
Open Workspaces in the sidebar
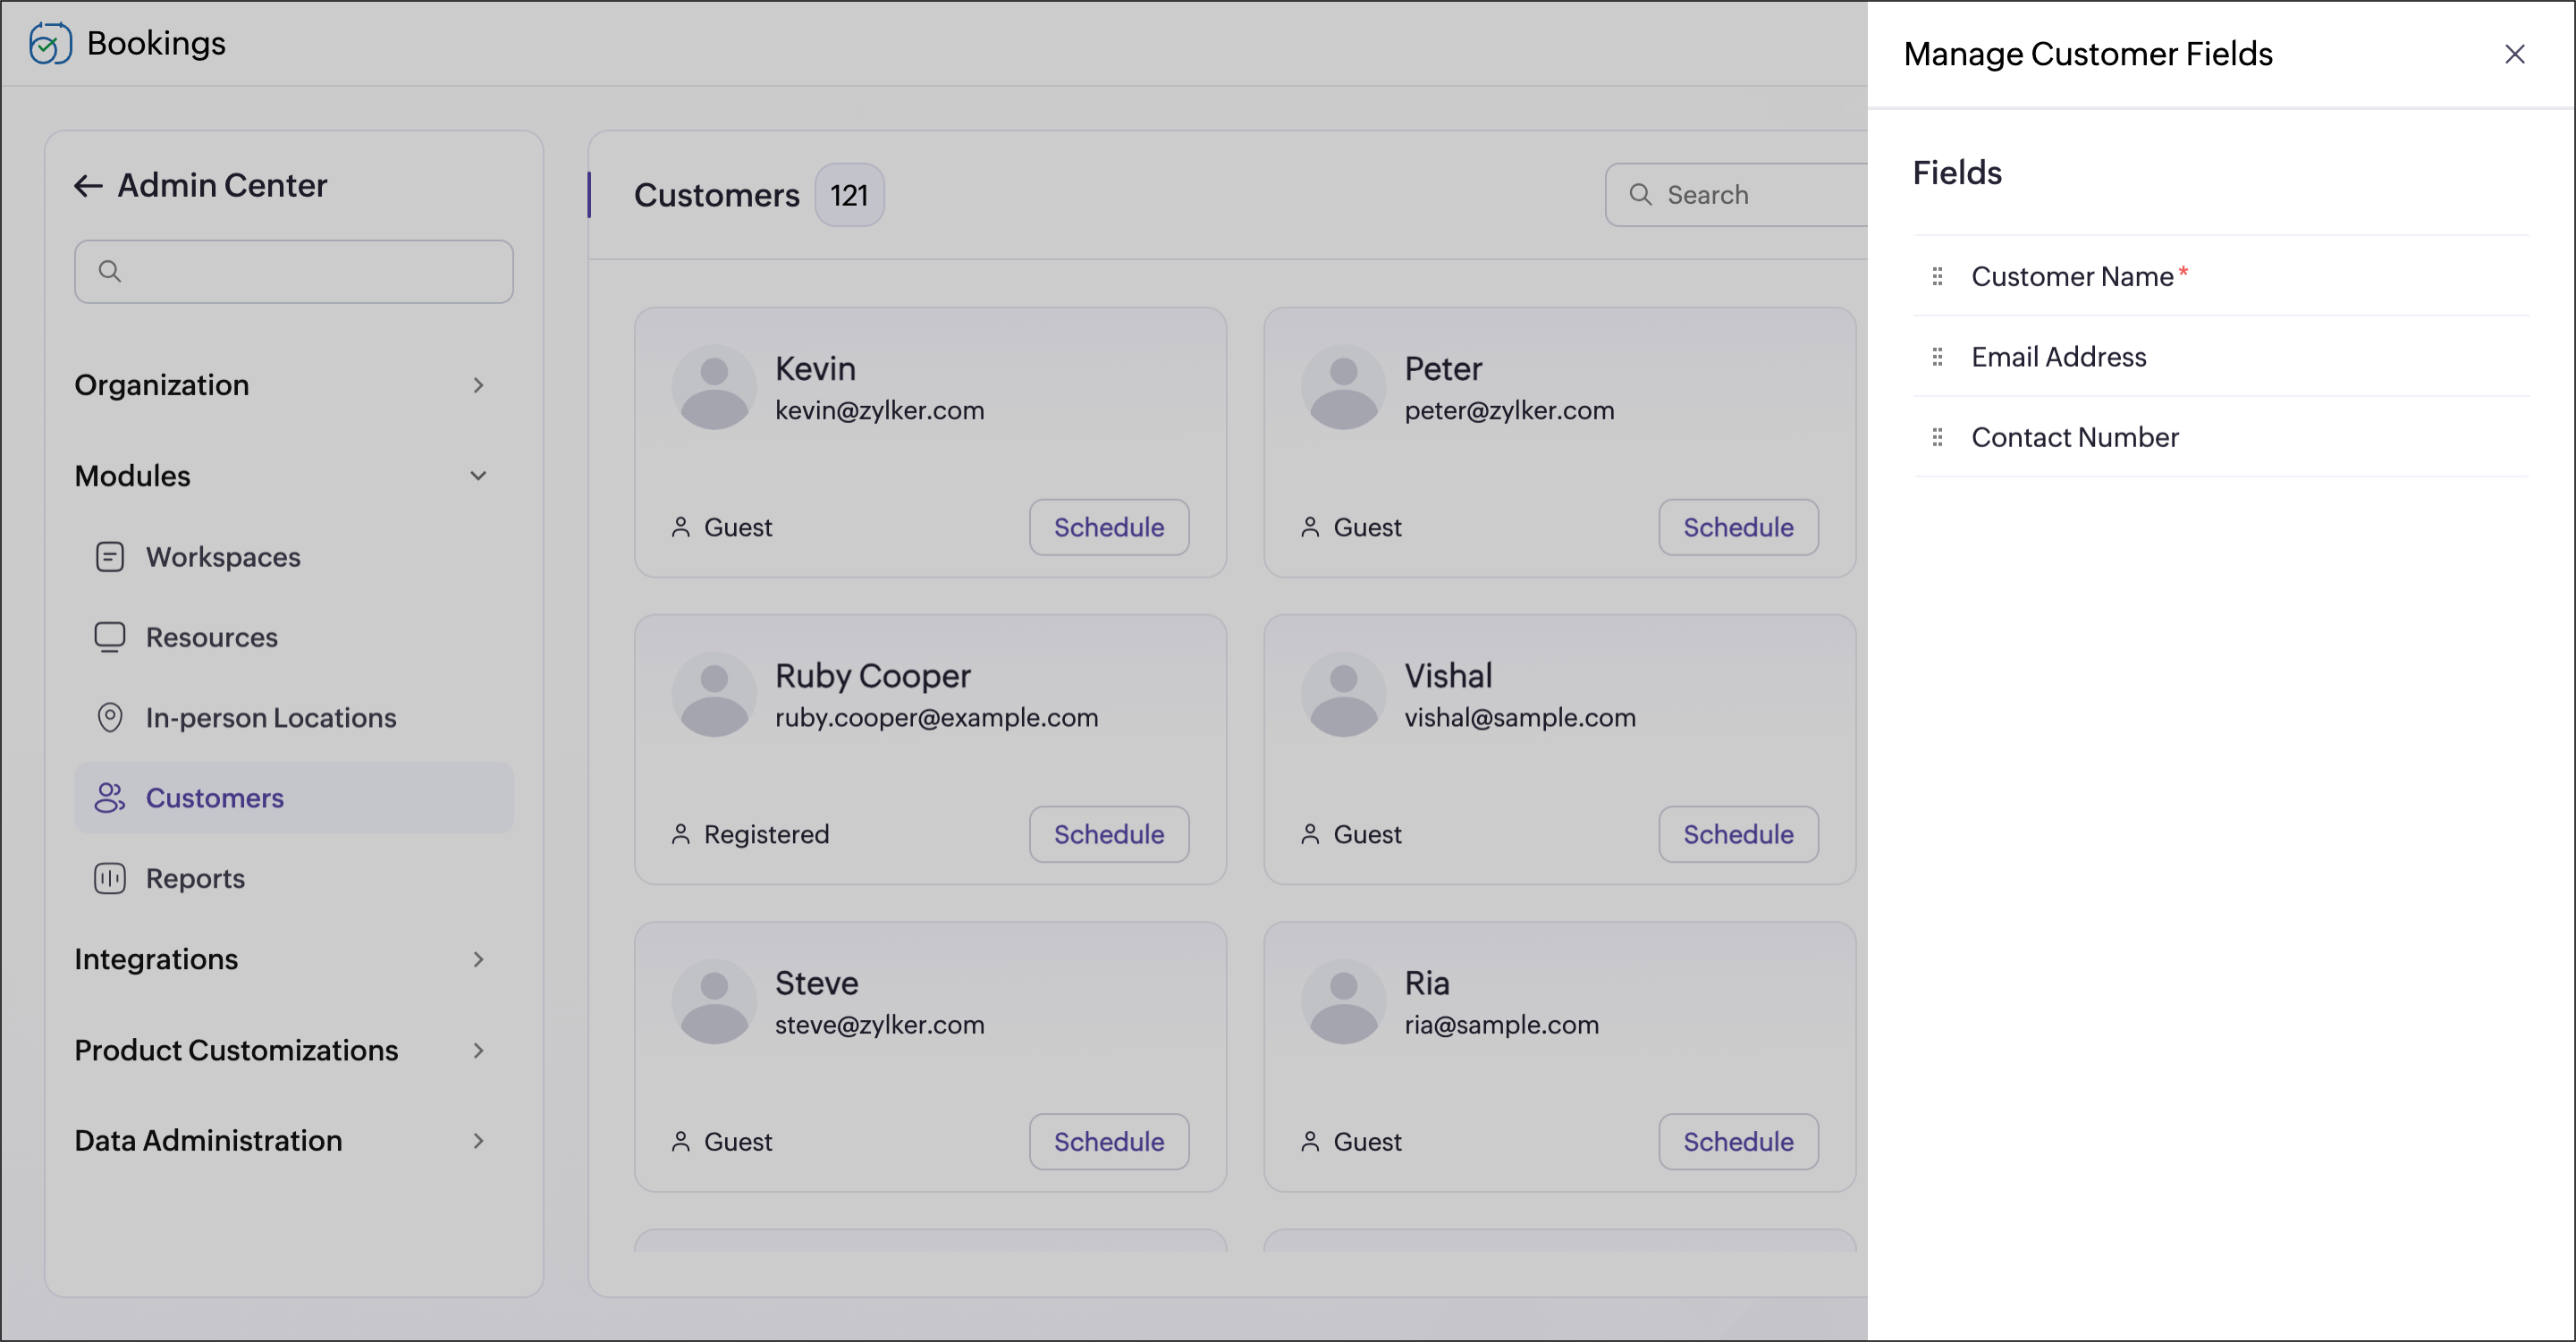click(222, 557)
